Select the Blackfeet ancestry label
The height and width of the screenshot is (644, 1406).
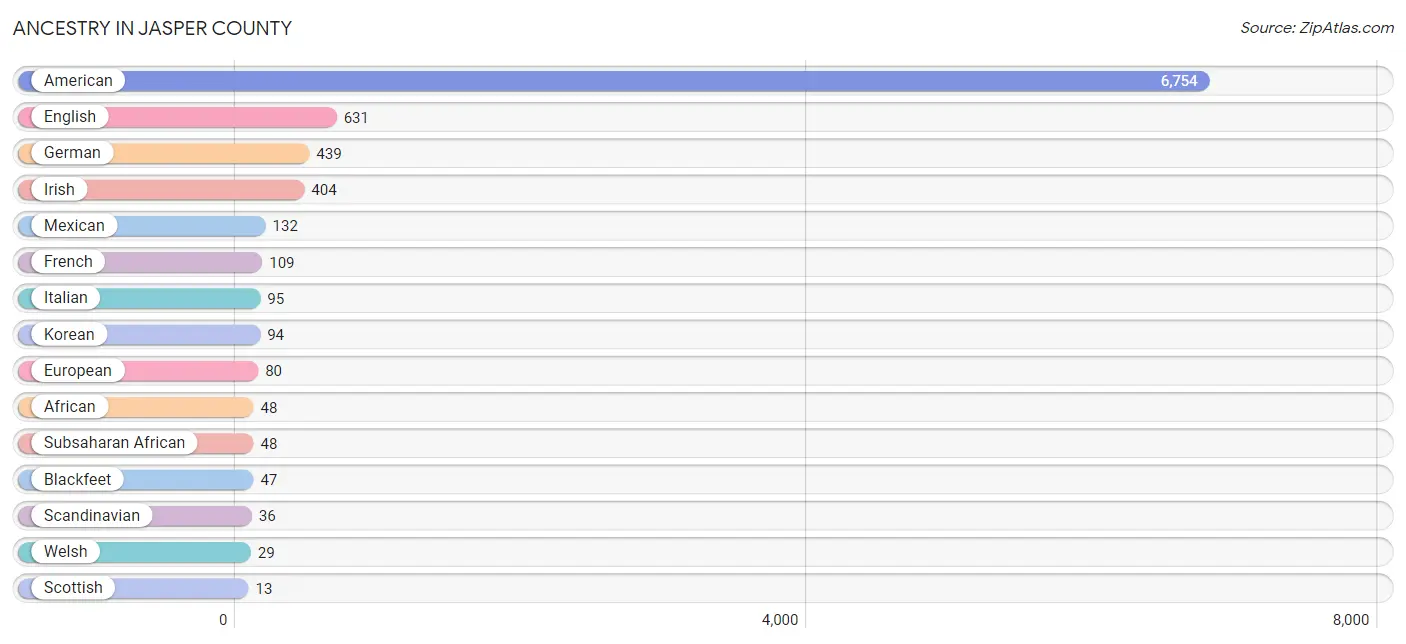coord(78,480)
